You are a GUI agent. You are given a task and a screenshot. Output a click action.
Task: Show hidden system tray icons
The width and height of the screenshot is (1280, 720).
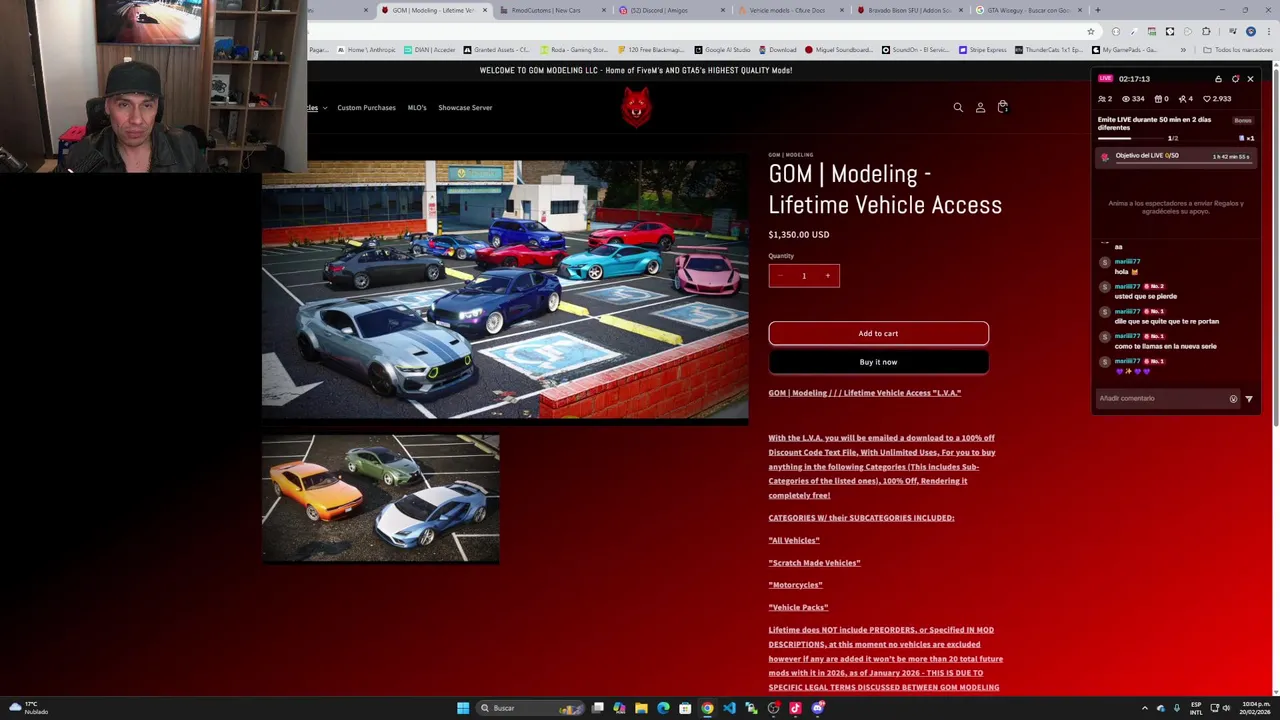pyautogui.click(x=1145, y=708)
